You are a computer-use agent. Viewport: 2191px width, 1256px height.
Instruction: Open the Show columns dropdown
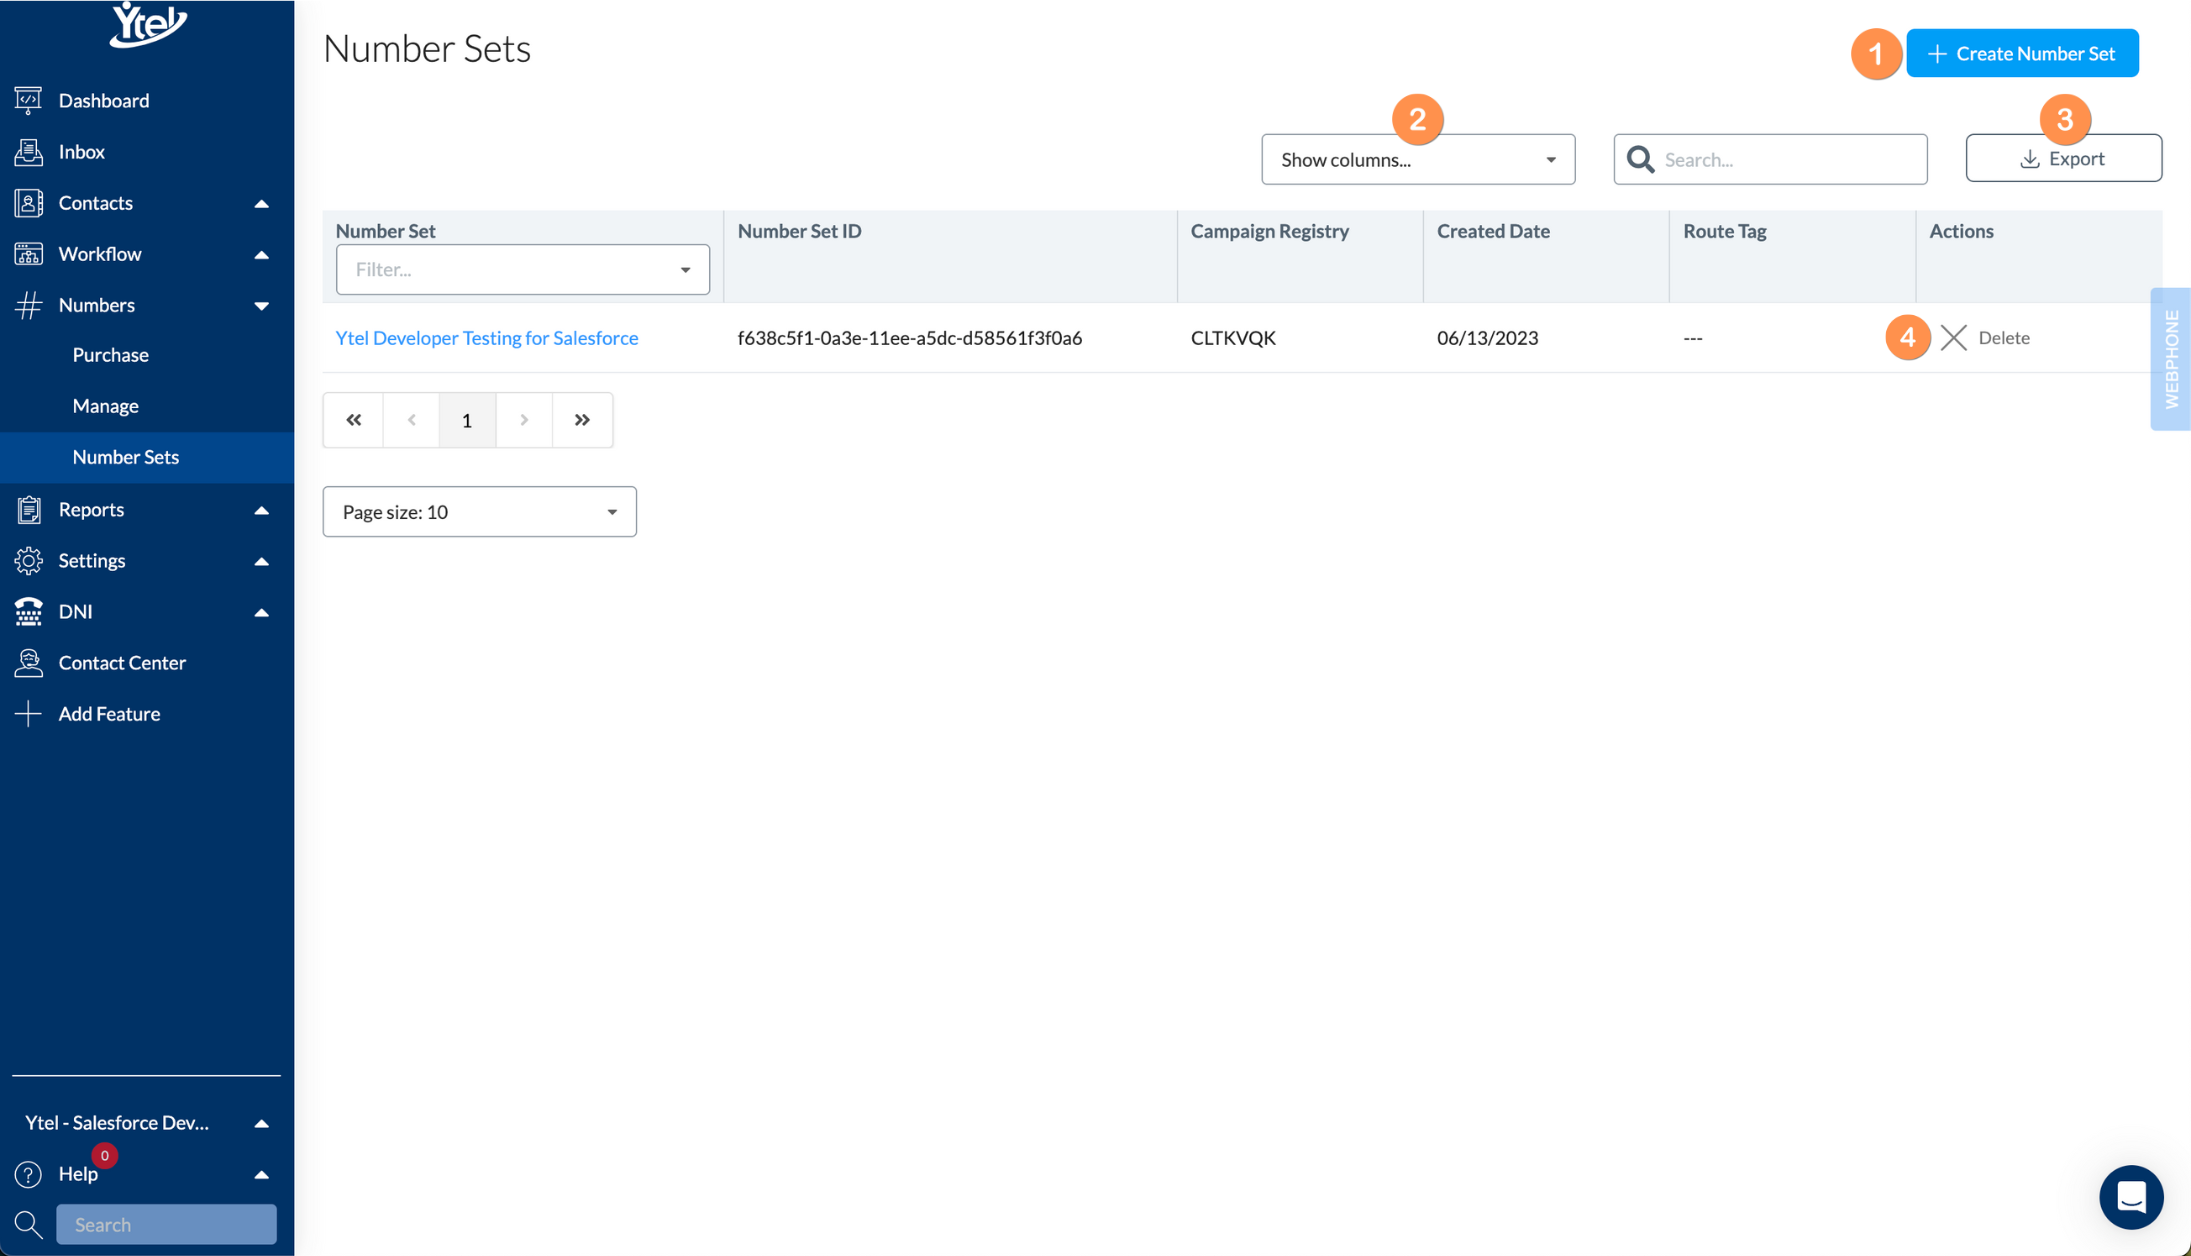(x=1417, y=160)
